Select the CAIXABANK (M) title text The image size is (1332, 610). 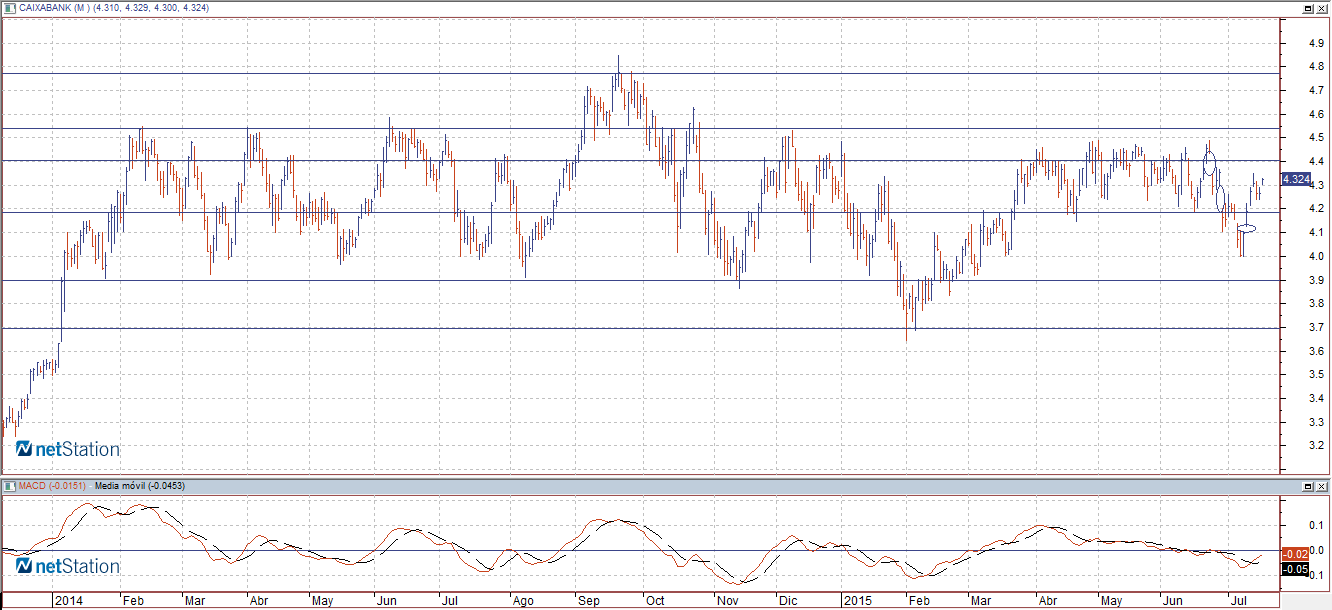[54, 8]
